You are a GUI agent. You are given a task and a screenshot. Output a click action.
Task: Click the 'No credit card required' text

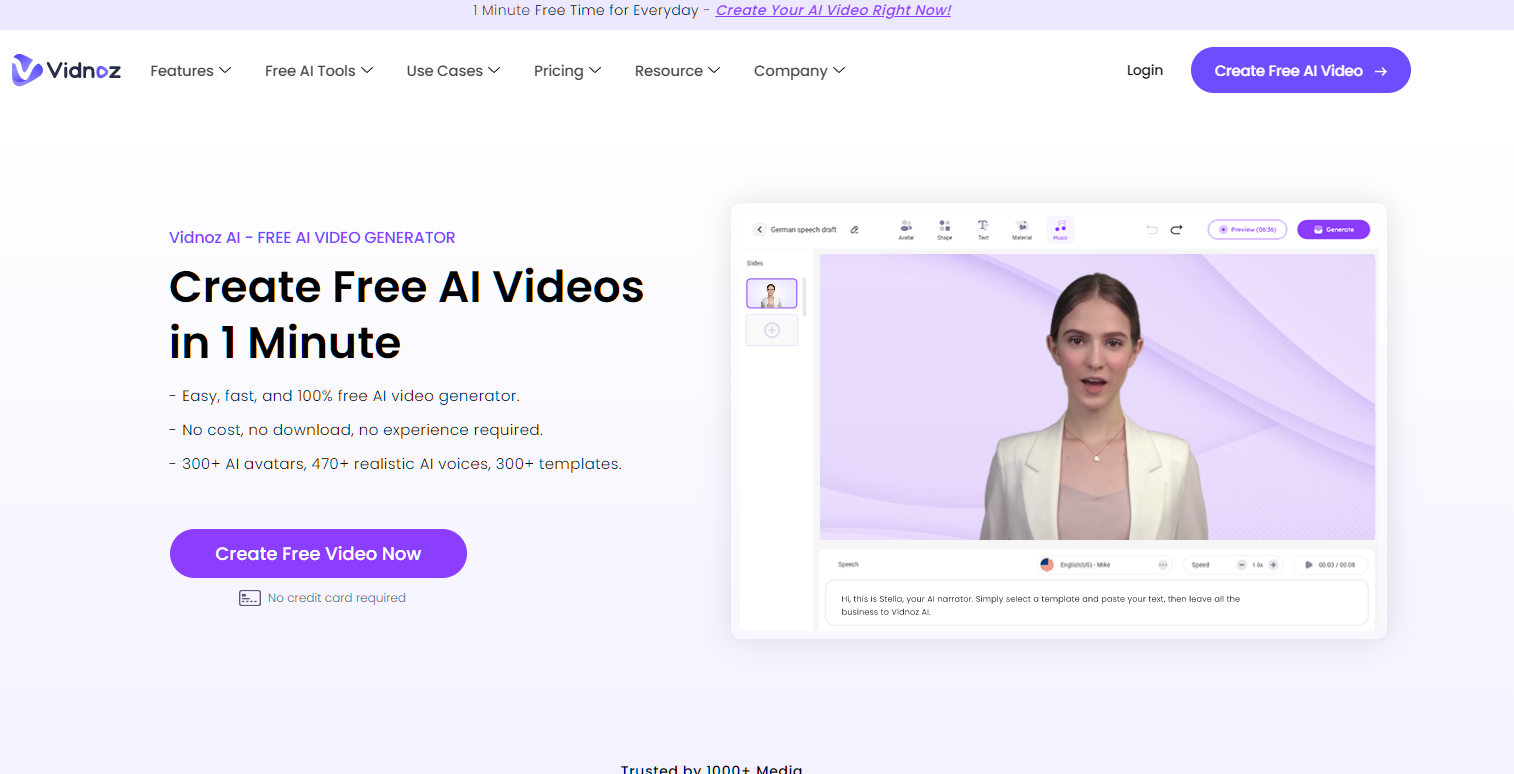337,598
